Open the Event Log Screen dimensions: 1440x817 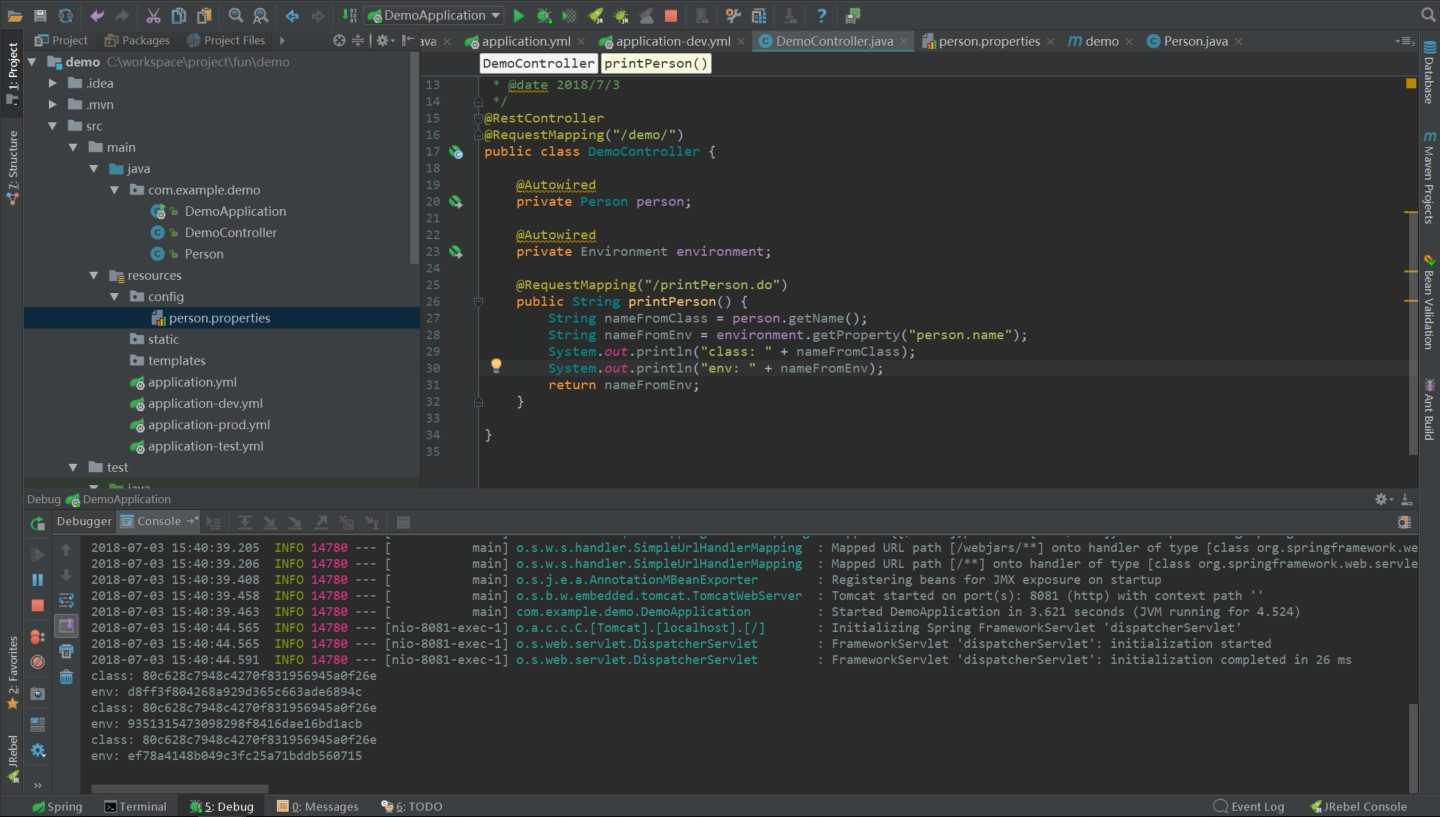coord(1248,806)
